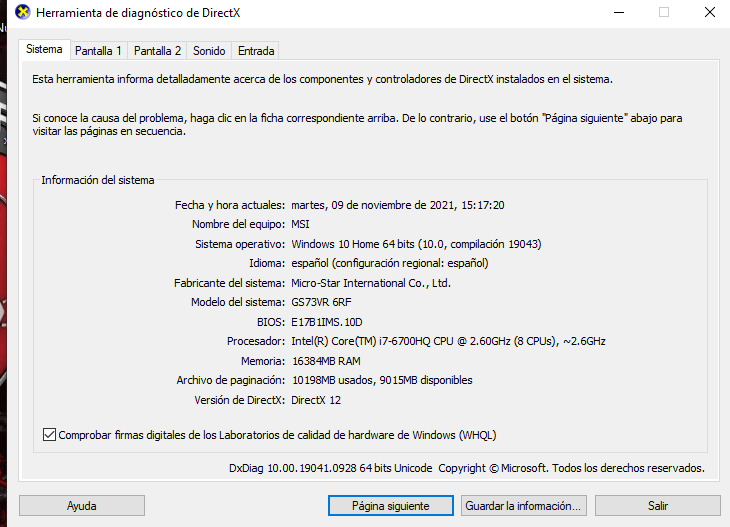730x527 pixels.
Task: Click the computer name value MSI
Action: pos(300,224)
